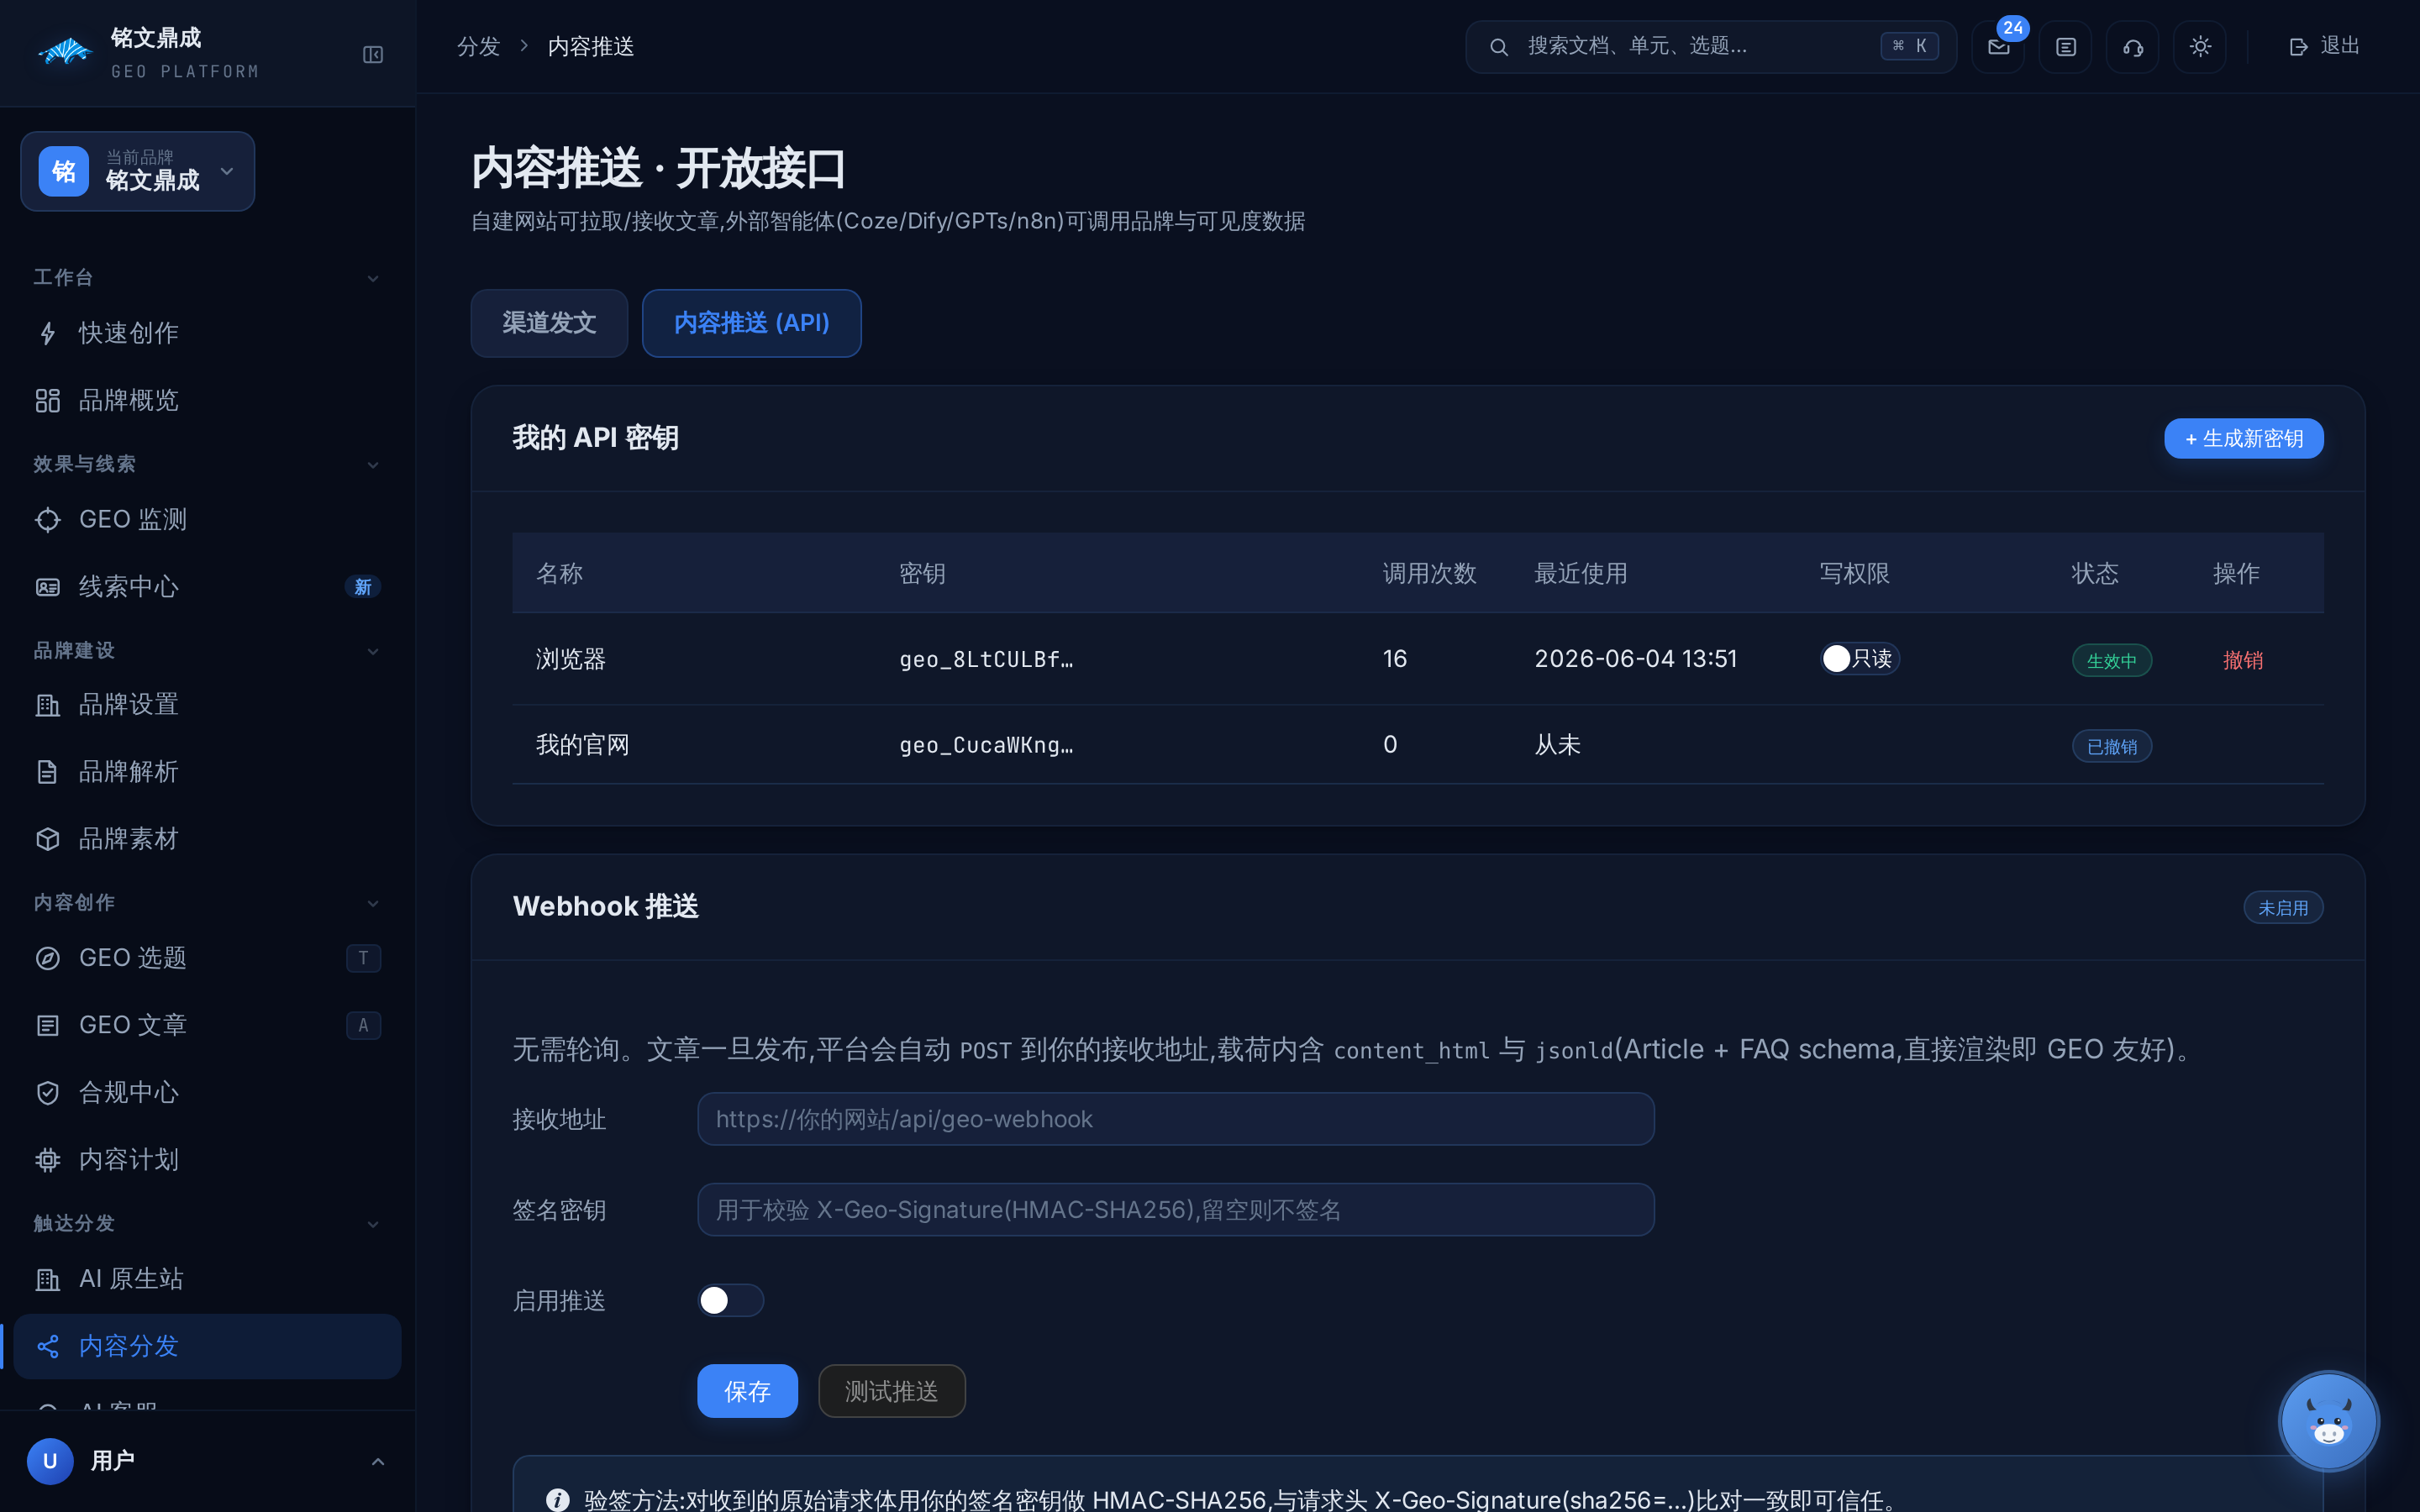
Task: Click the info icon beside 验签方法
Action: point(558,1499)
